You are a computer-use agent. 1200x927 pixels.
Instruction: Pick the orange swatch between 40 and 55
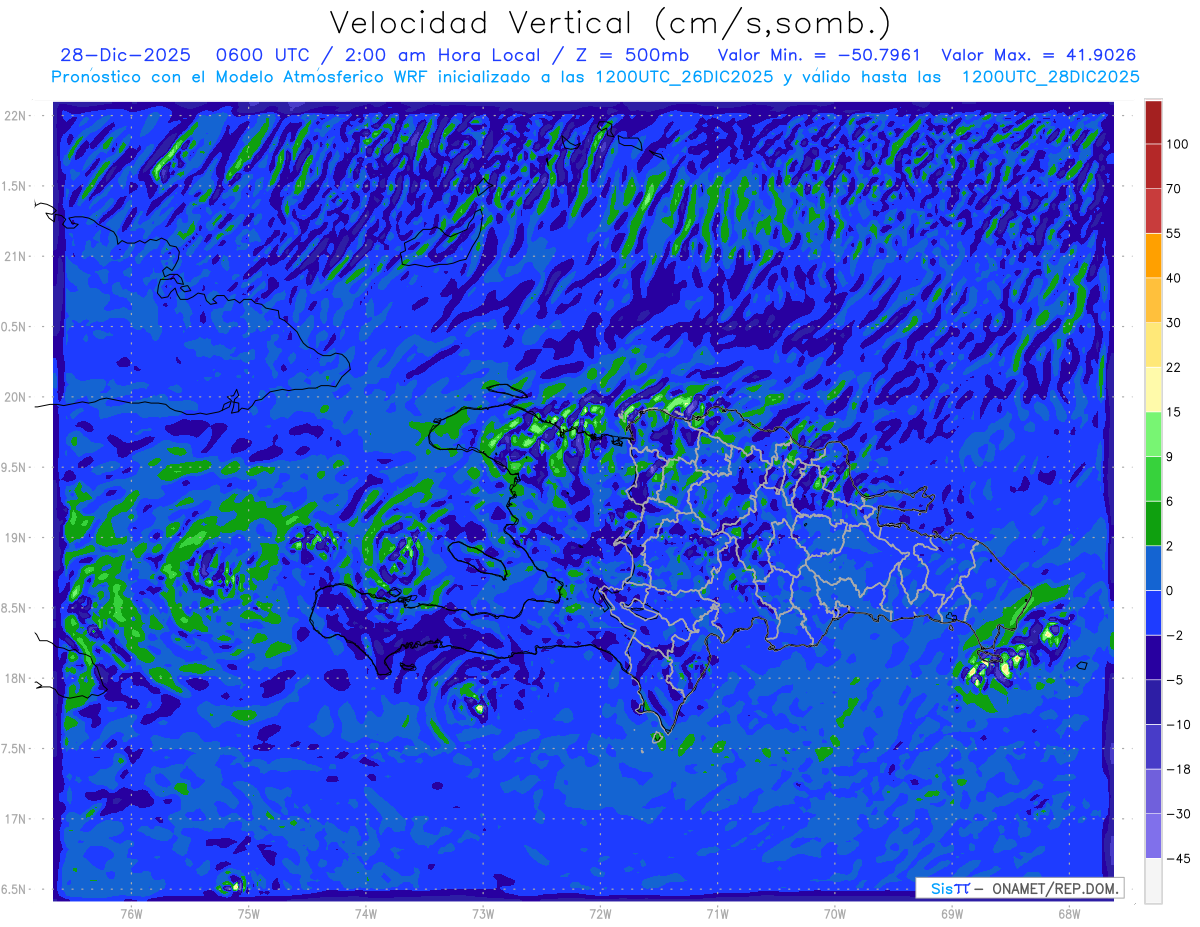[1153, 255]
